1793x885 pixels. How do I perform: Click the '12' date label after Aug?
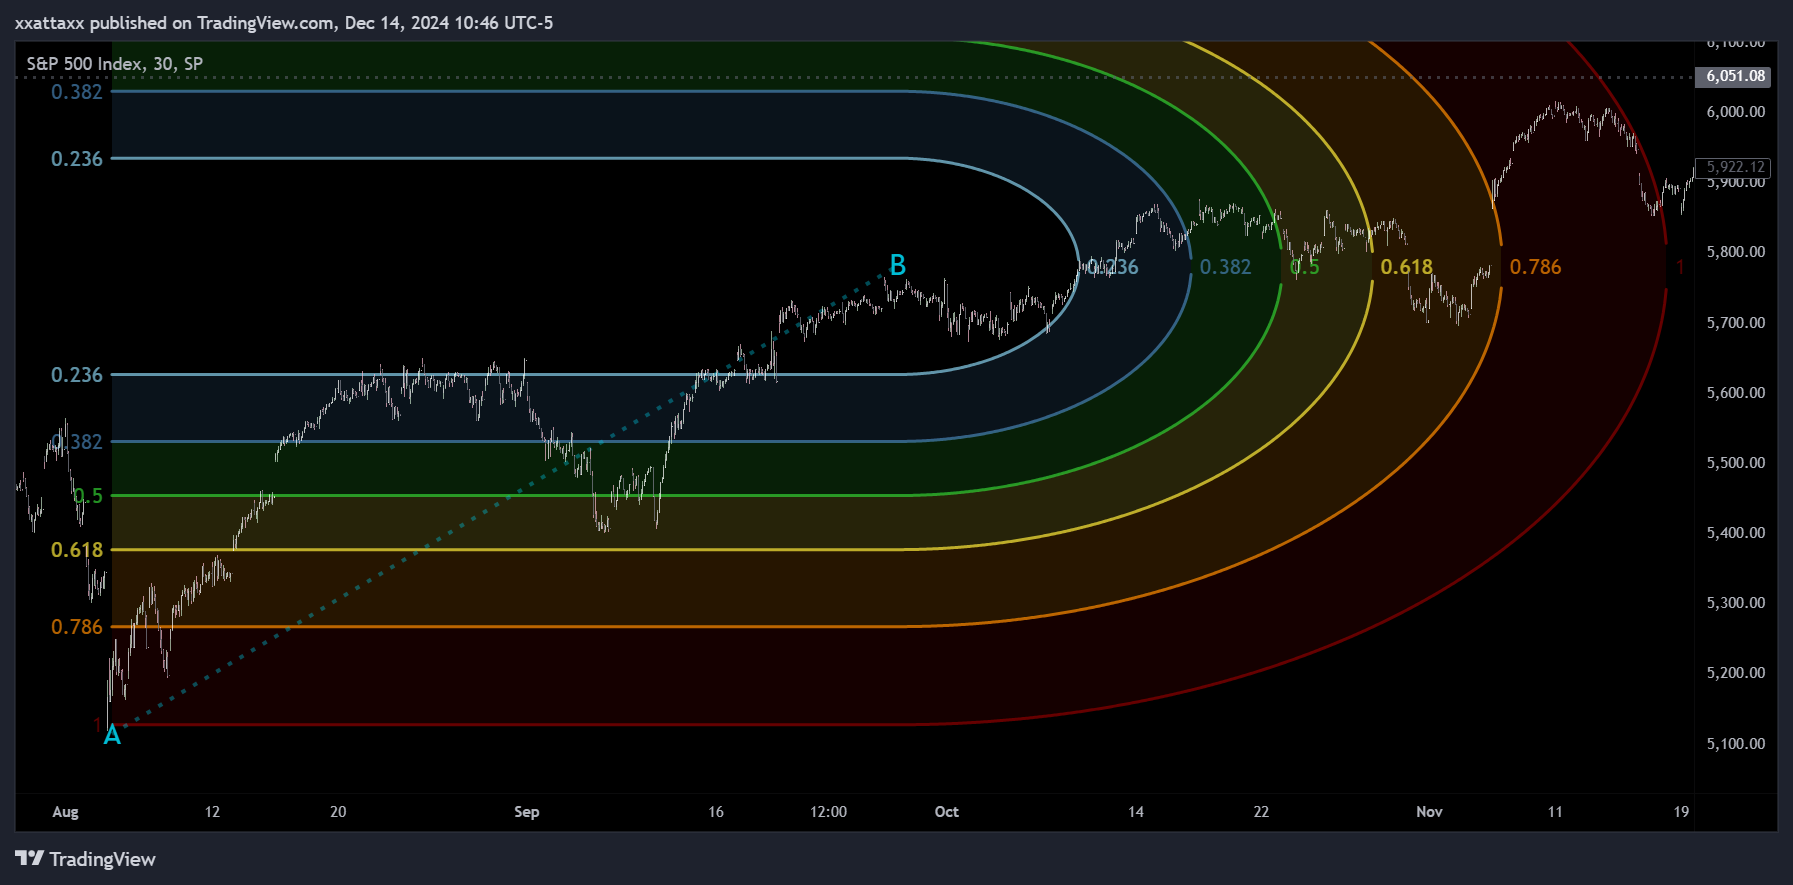(212, 812)
